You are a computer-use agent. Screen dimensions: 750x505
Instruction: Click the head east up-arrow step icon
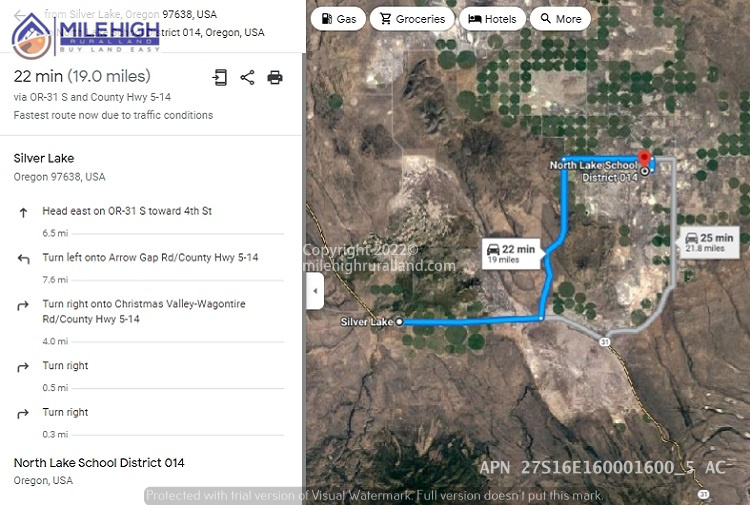click(x=23, y=213)
